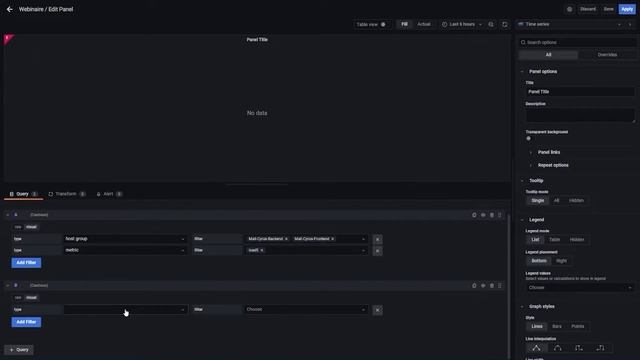This screenshot has width=640, height=360.
Task: Set tooltip mode to Hidden
Action: (x=576, y=200)
